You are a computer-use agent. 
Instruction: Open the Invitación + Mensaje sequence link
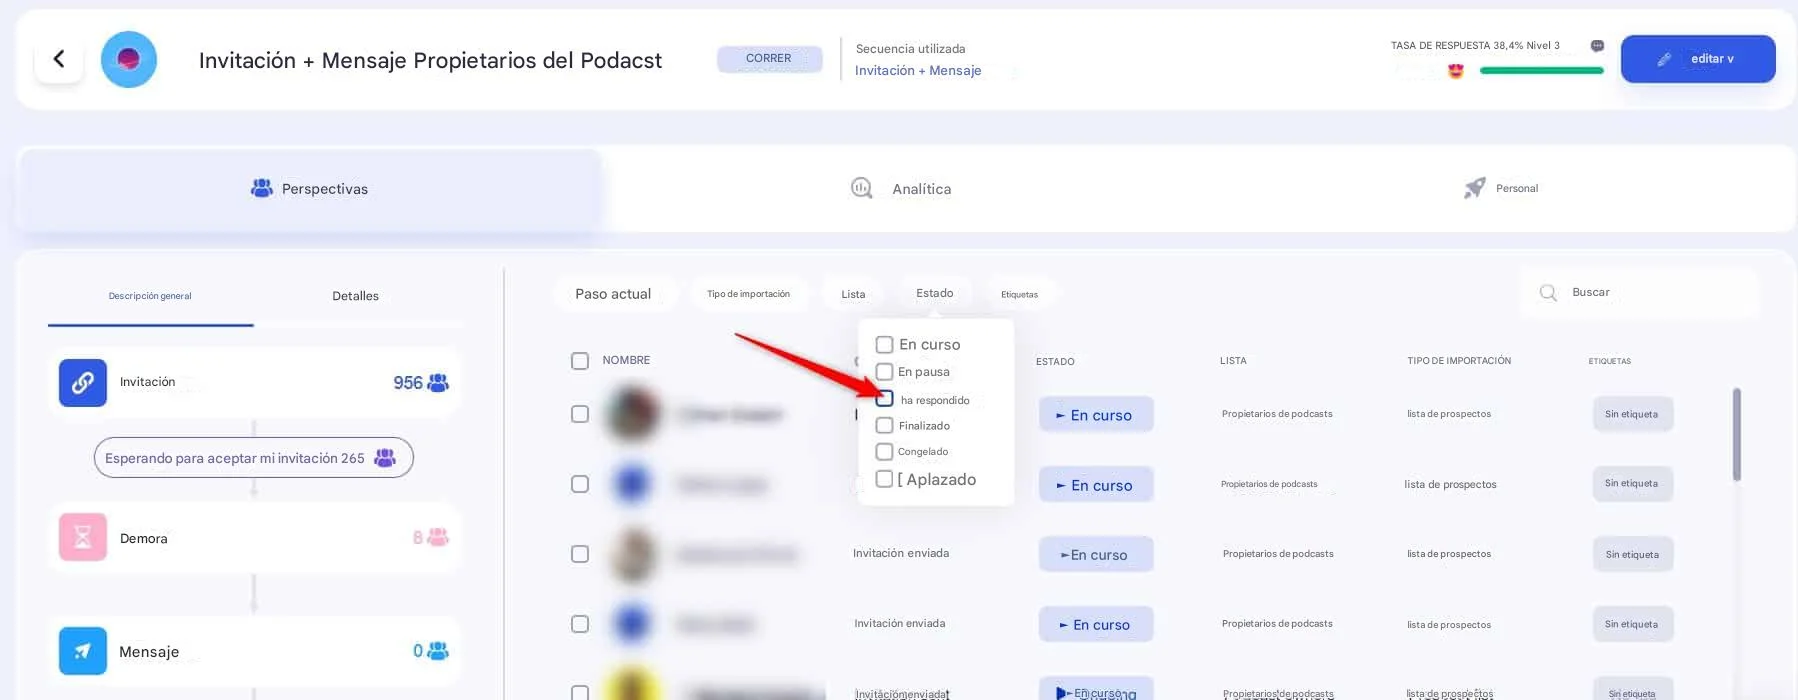tap(918, 70)
